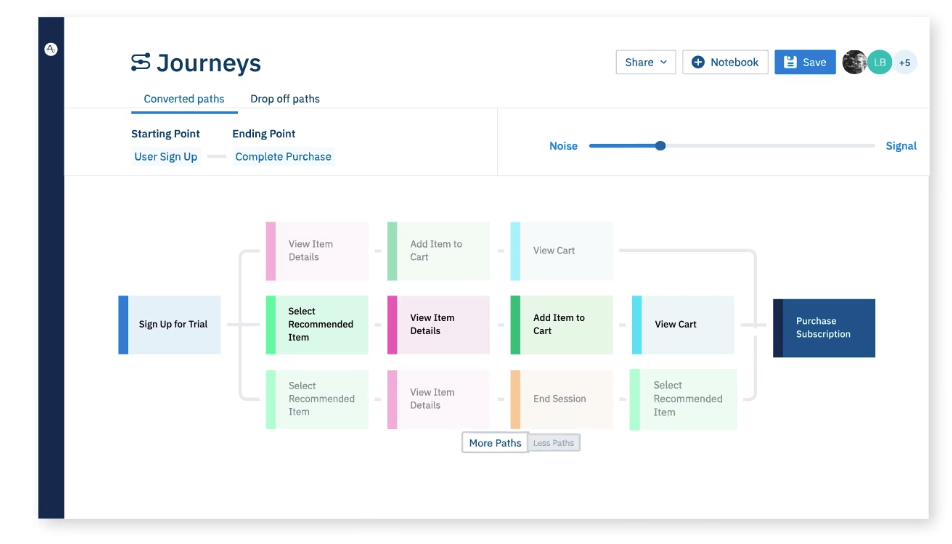The image size is (952, 544).
Task: Switch to the Drop off paths tab
Action: 285,99
